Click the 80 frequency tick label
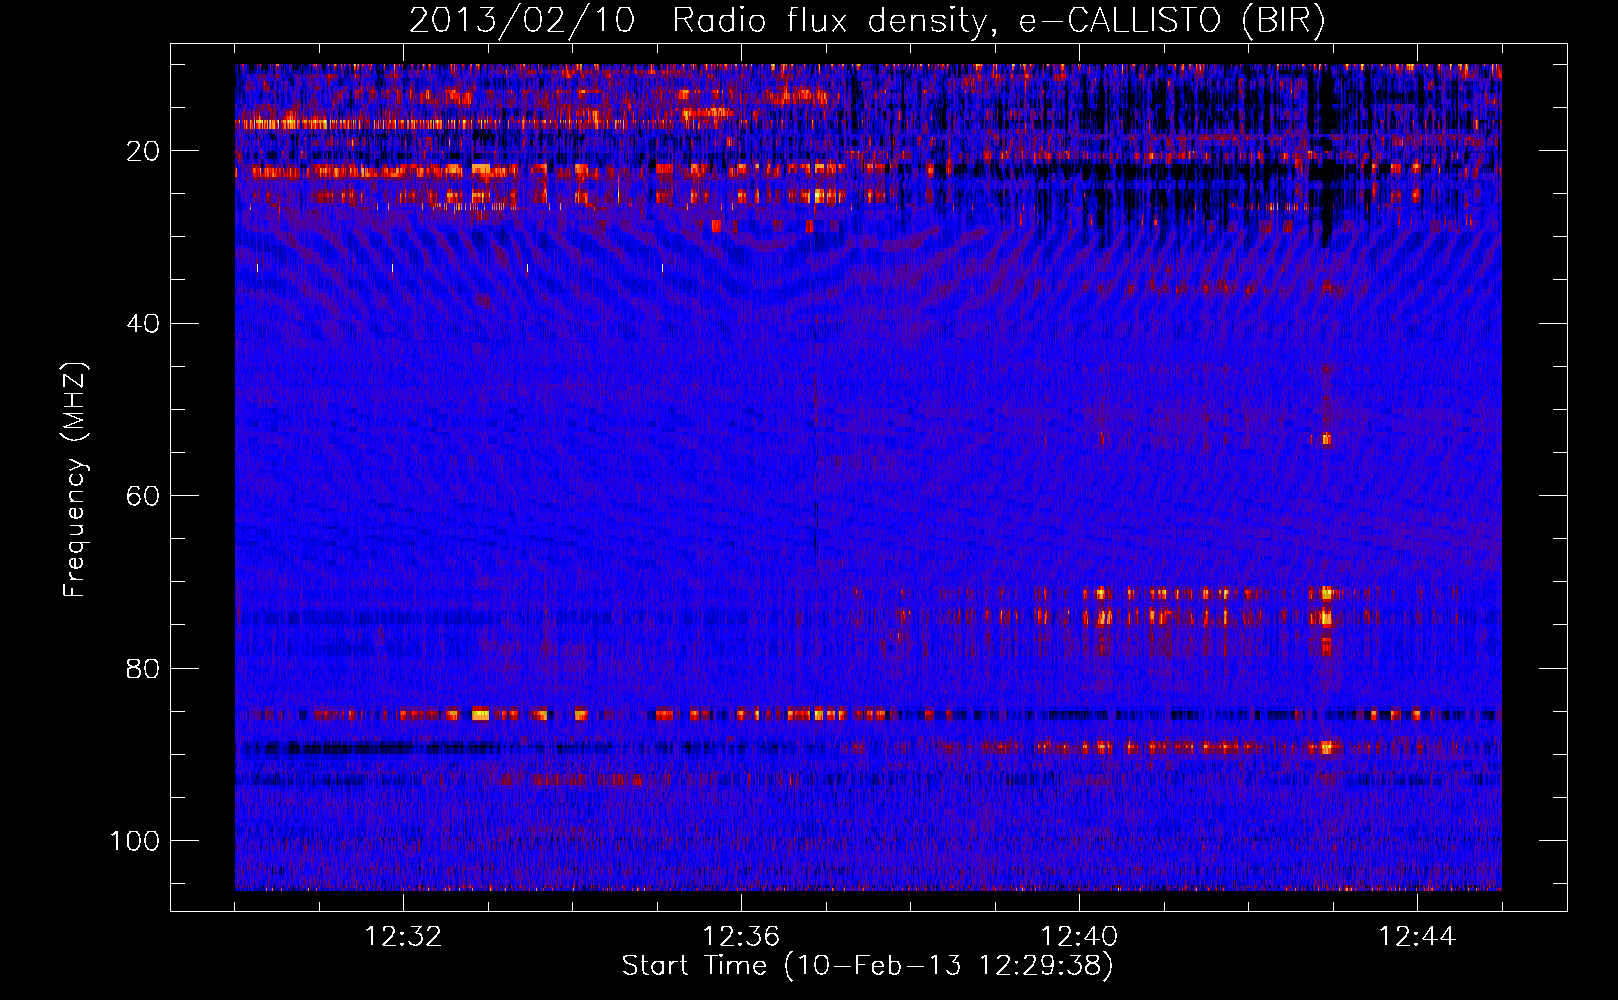 click(x=143, y=669)
